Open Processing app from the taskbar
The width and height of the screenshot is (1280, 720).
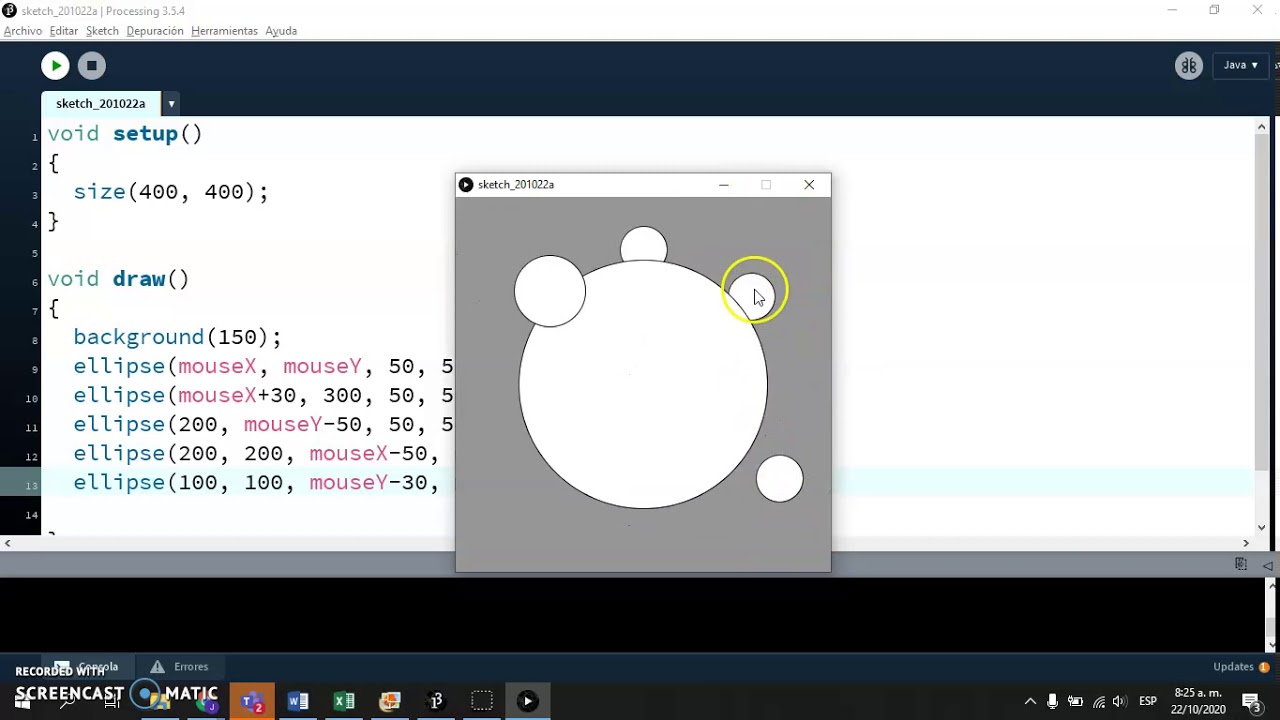pyautogui.click(x=436, y=701)
